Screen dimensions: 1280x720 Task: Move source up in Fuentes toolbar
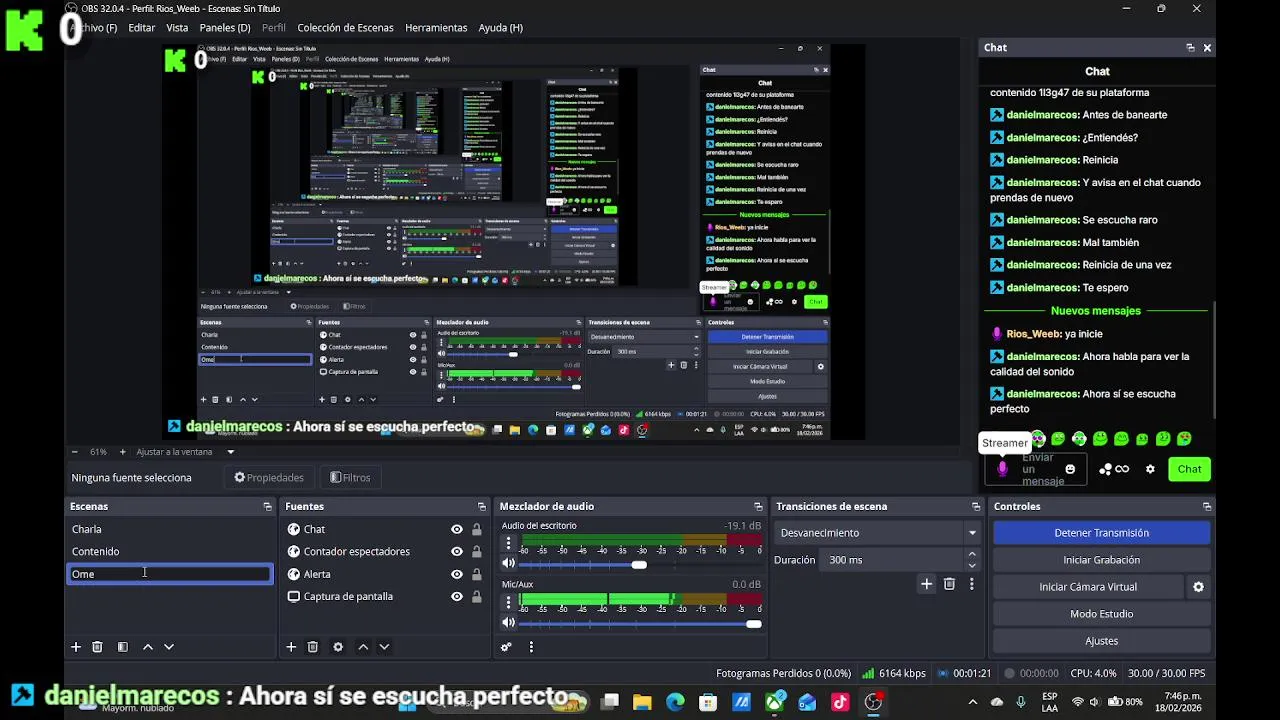tap(363, 647)
